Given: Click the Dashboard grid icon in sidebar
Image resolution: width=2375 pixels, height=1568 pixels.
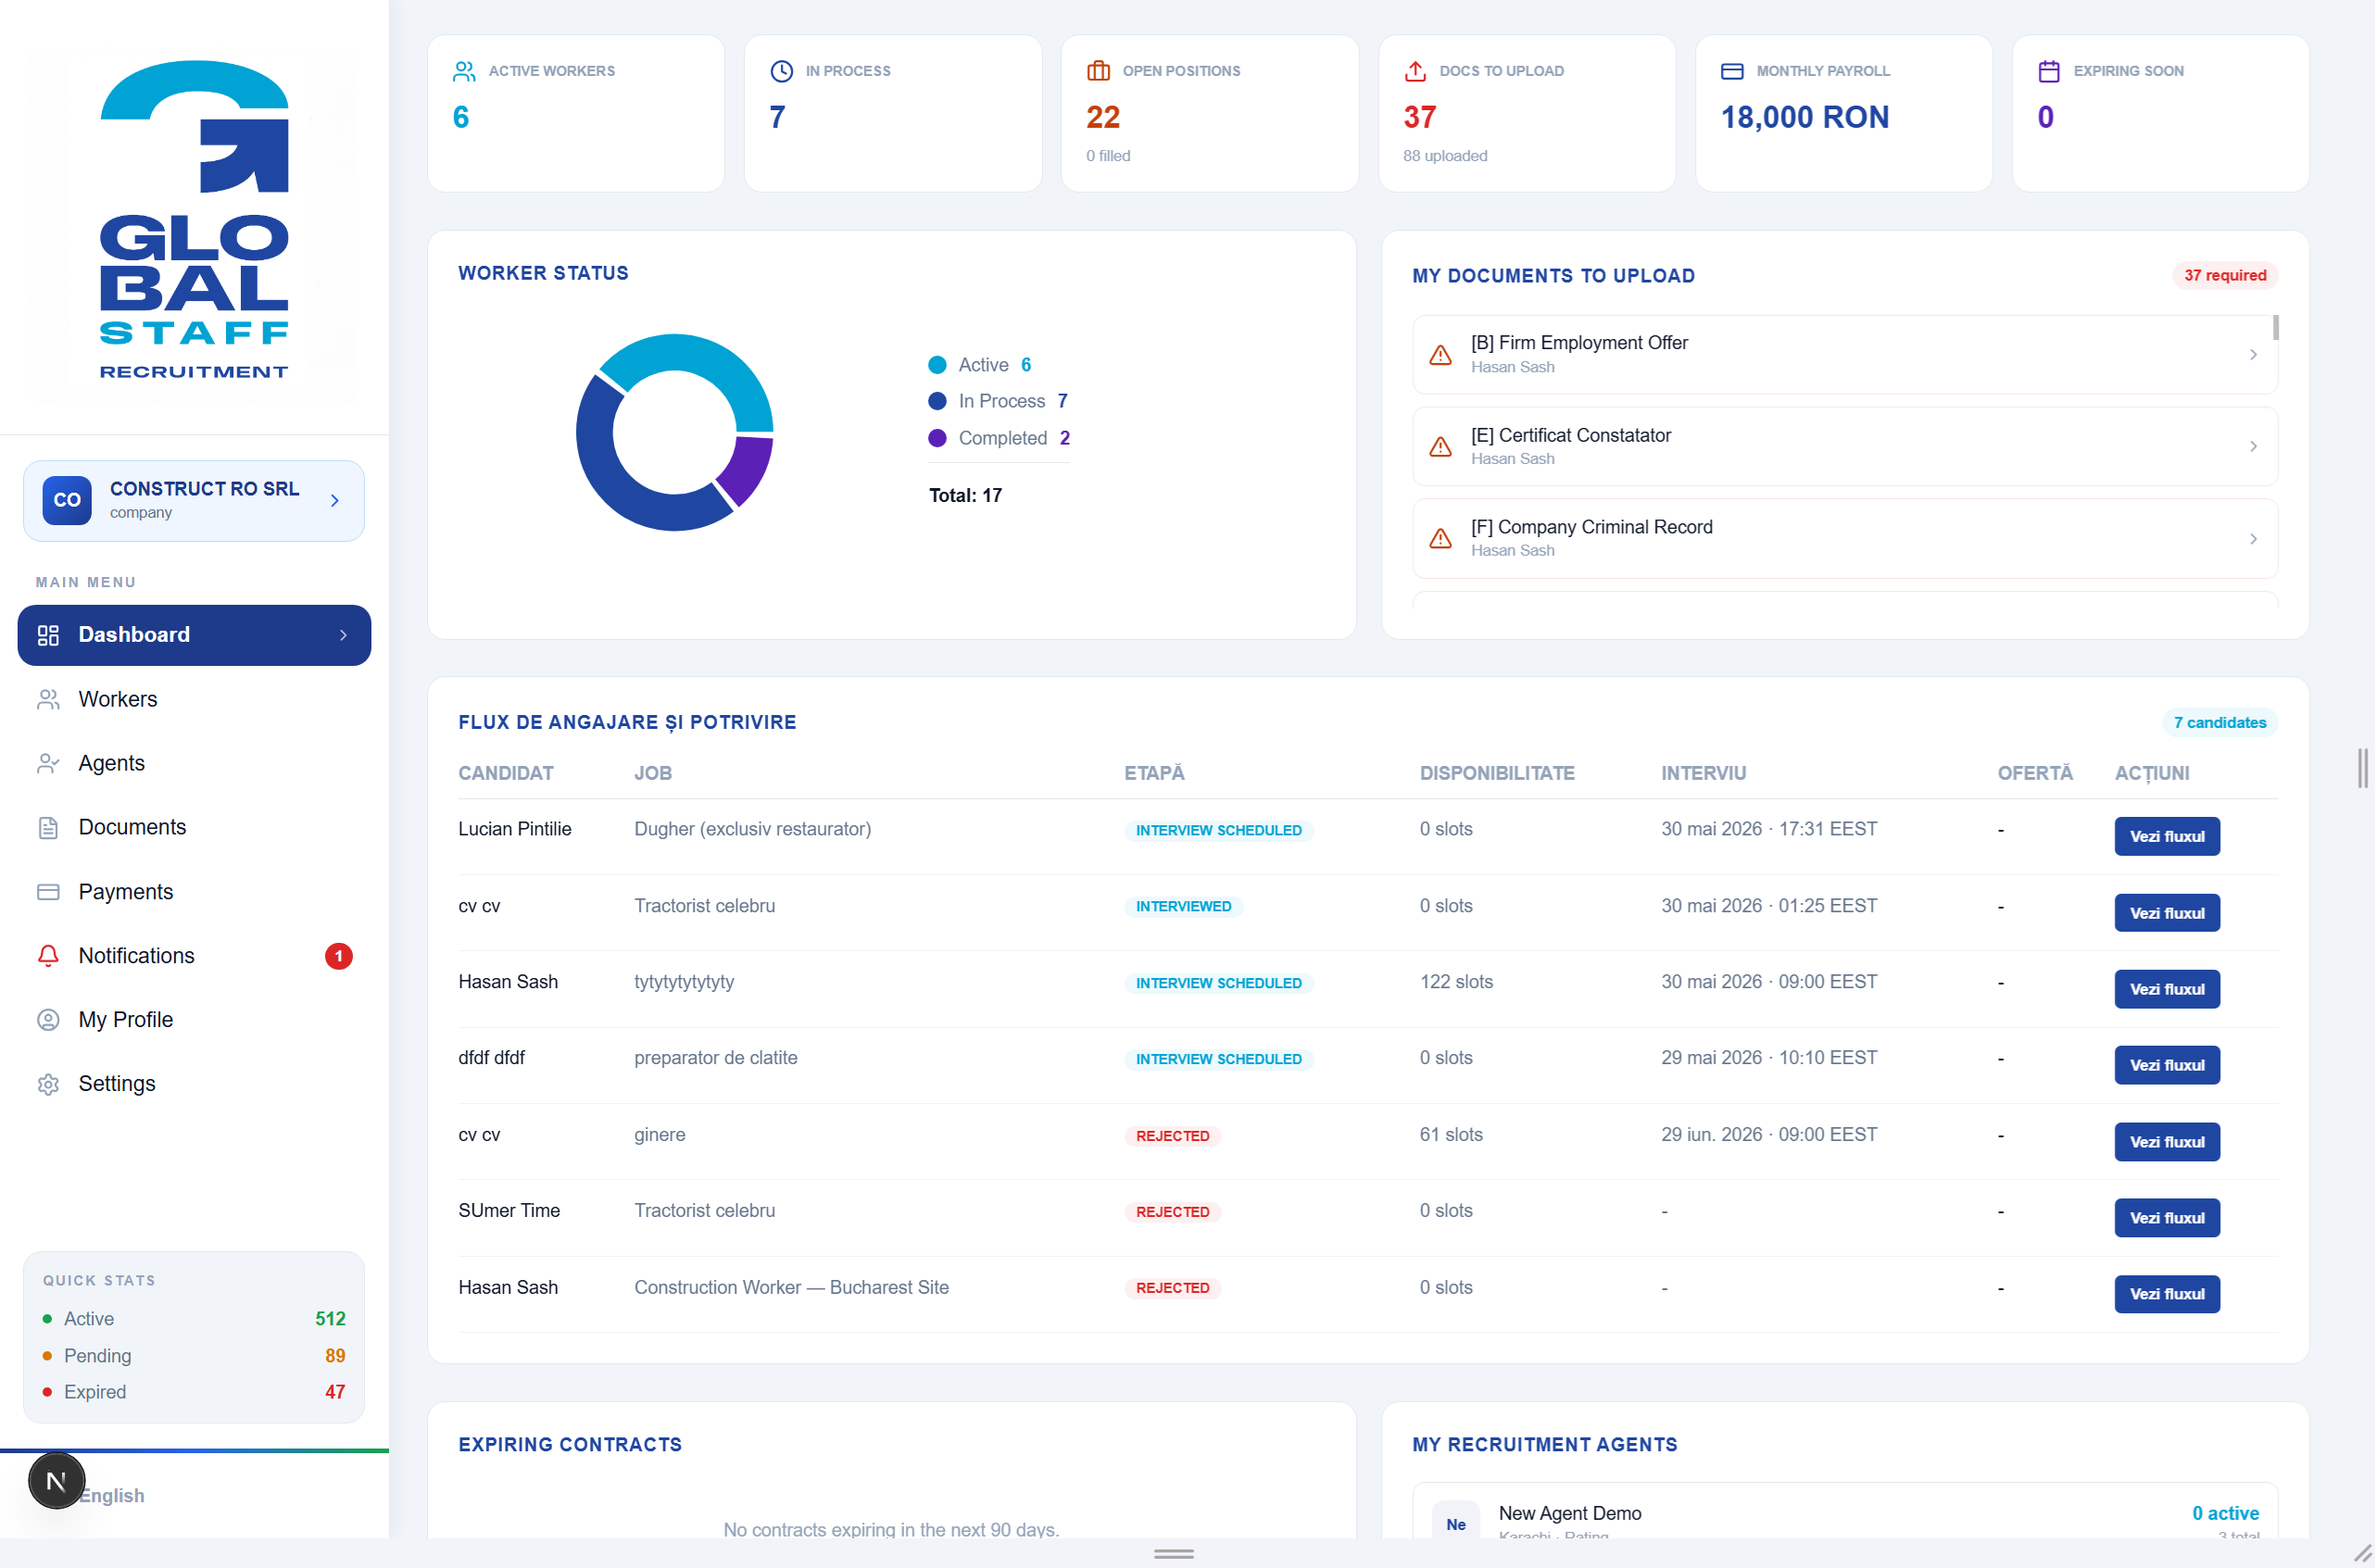Looking at the screenshot, I should tap(48, 635).
